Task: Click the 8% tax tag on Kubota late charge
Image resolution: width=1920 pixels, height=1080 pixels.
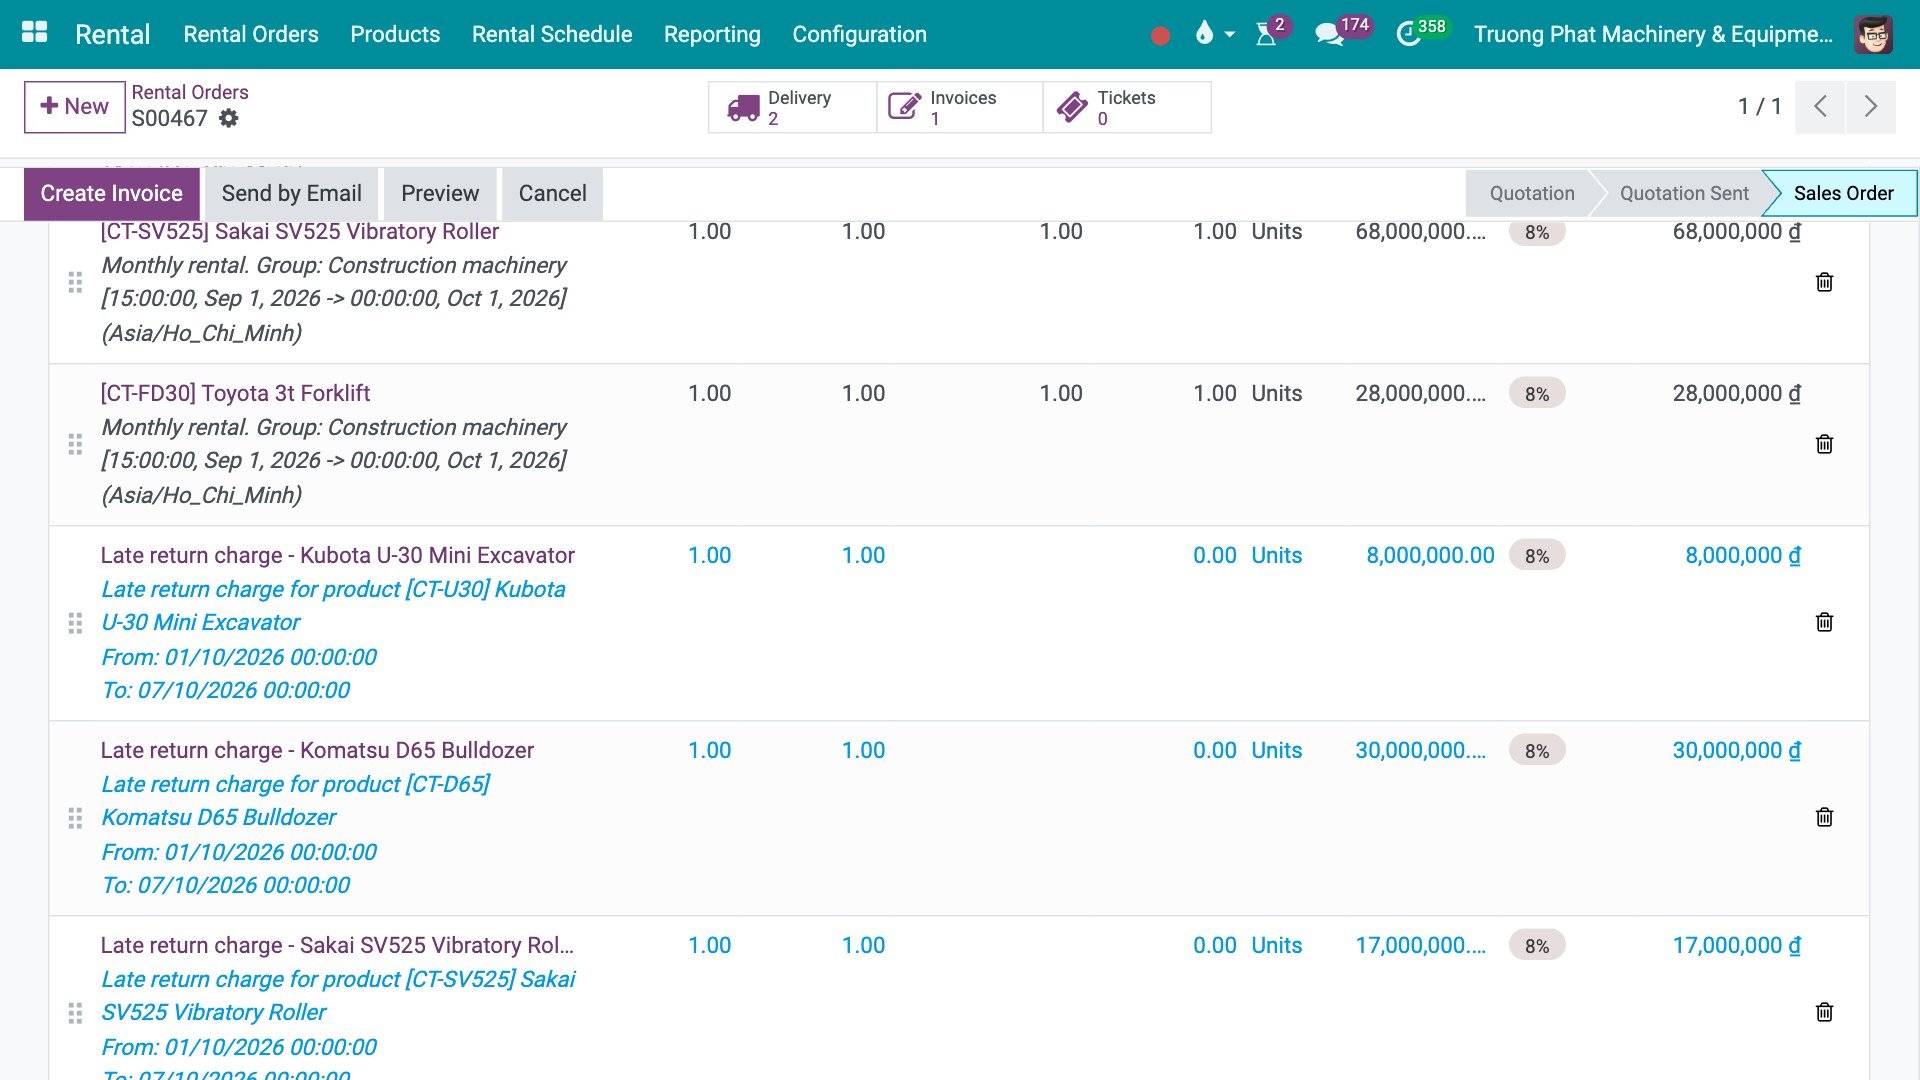Action: [x=1537, y=556]
